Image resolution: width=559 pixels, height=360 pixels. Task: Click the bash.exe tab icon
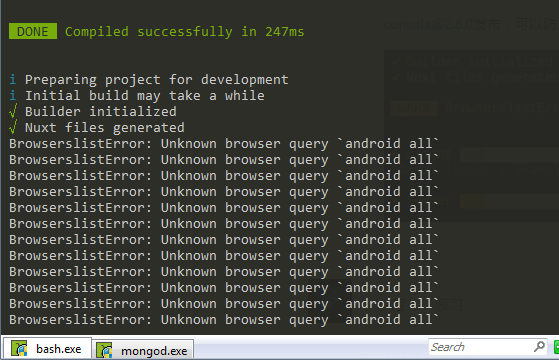[19, 349]
